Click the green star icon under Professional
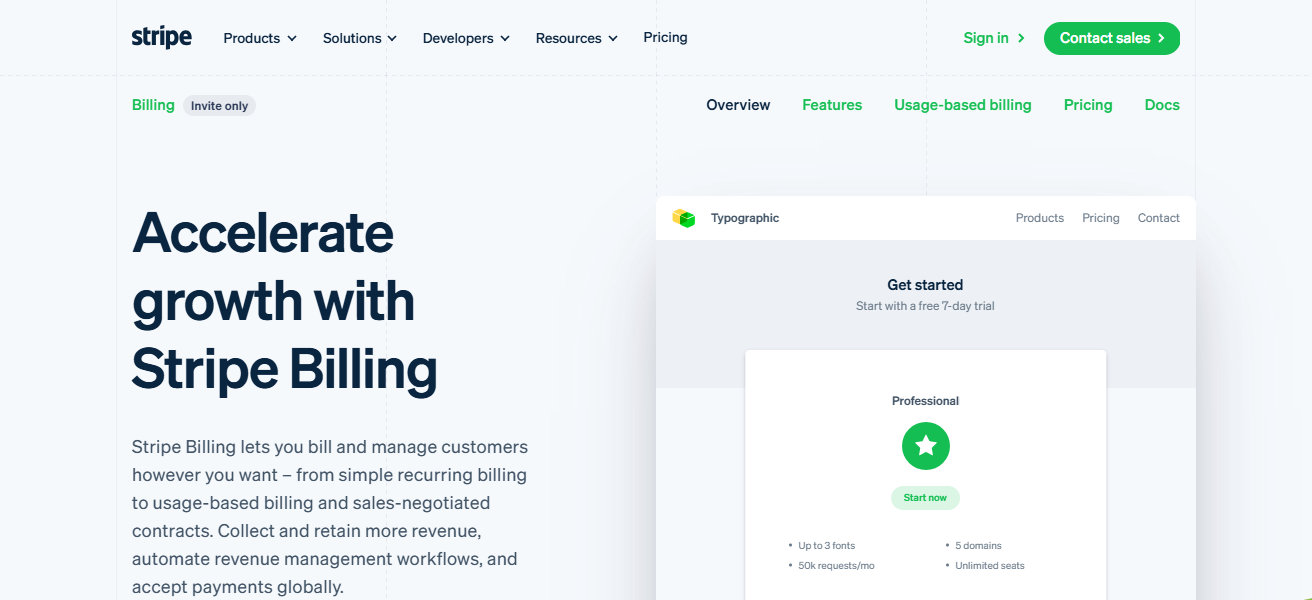1312x600 pixels. [x=925, y=446]
